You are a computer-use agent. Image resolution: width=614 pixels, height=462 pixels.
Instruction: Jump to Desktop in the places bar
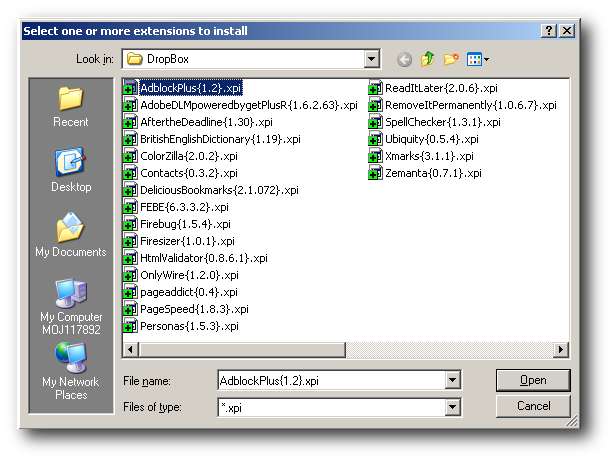tap(71, 171)
